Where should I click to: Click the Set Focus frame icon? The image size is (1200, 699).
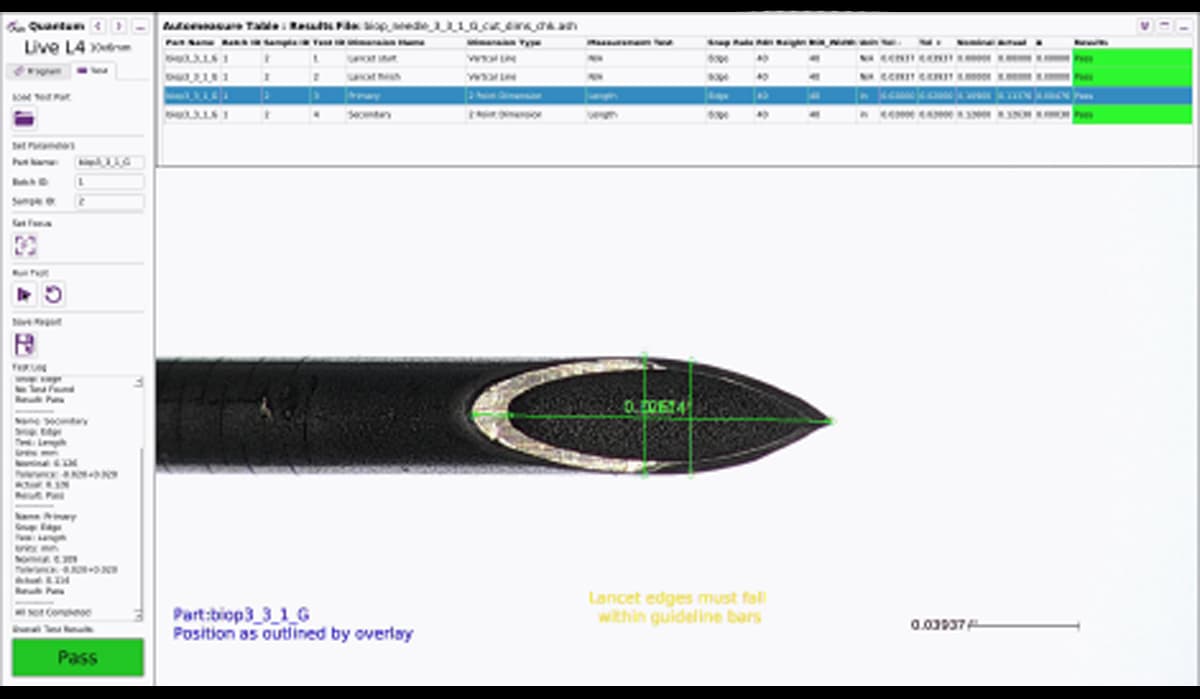click(24, 246)
